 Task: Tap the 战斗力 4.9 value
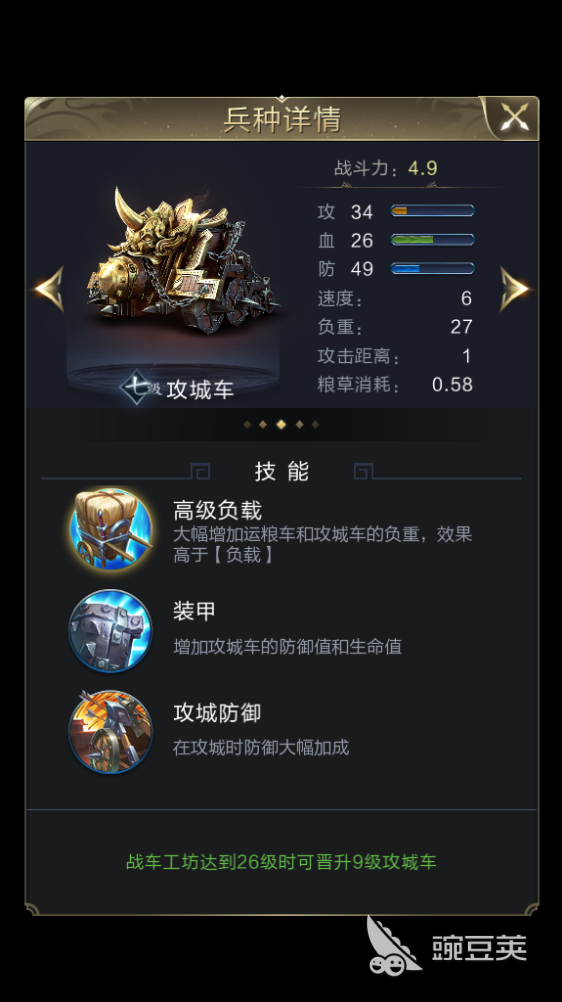tap(423, 168)
